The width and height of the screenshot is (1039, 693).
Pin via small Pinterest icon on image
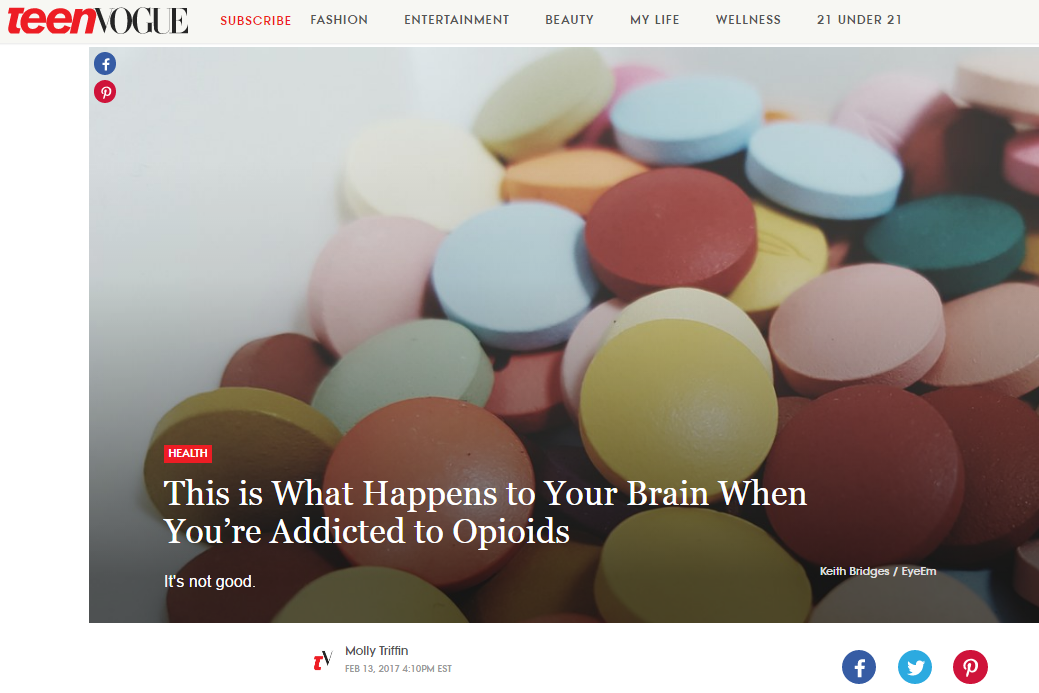click(x=105, y=91)
